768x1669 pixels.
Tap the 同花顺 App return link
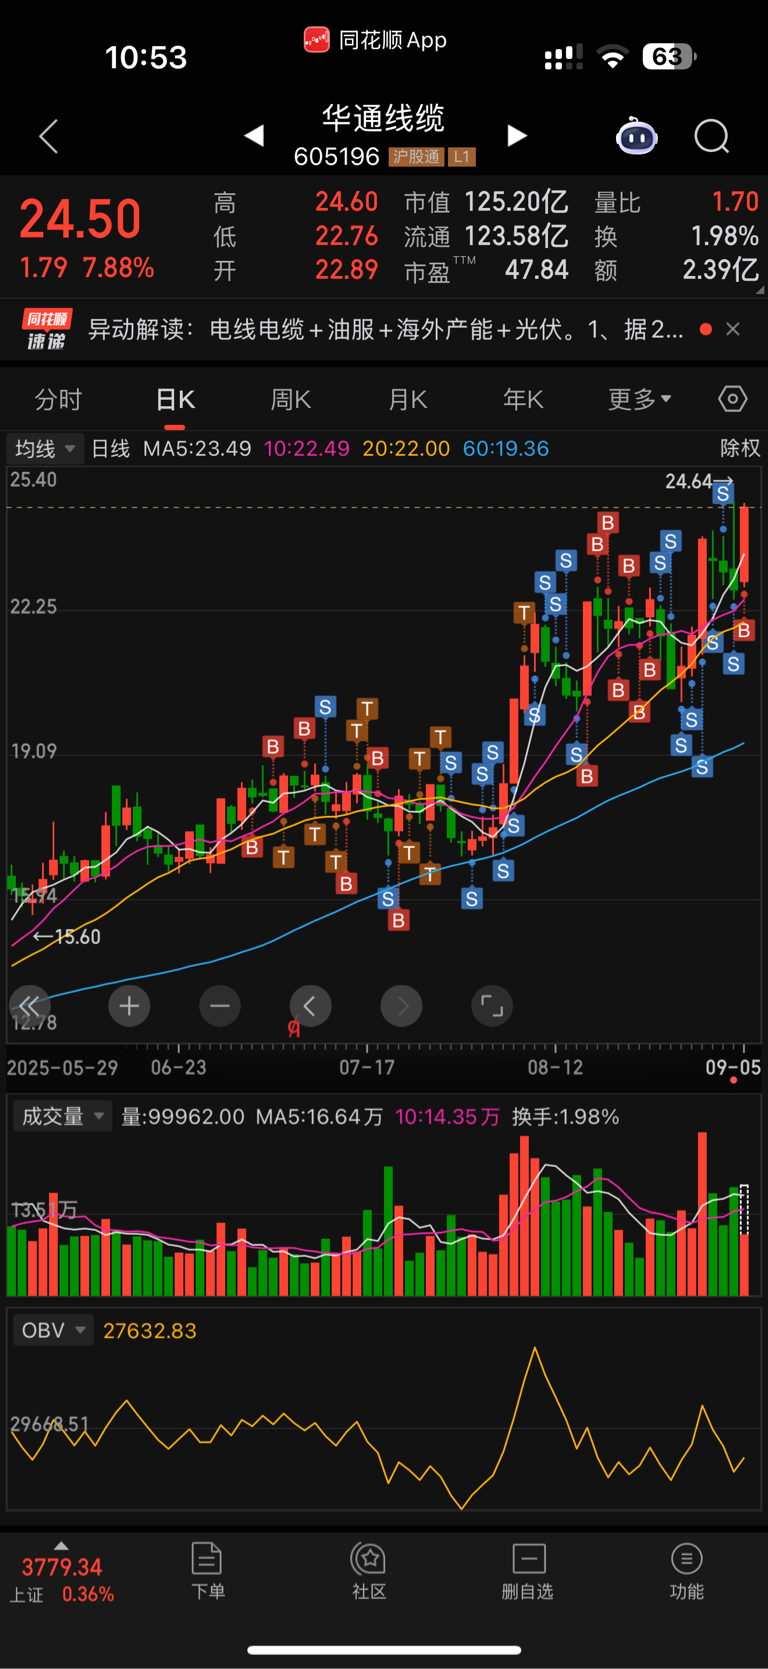tap(375, 40)
